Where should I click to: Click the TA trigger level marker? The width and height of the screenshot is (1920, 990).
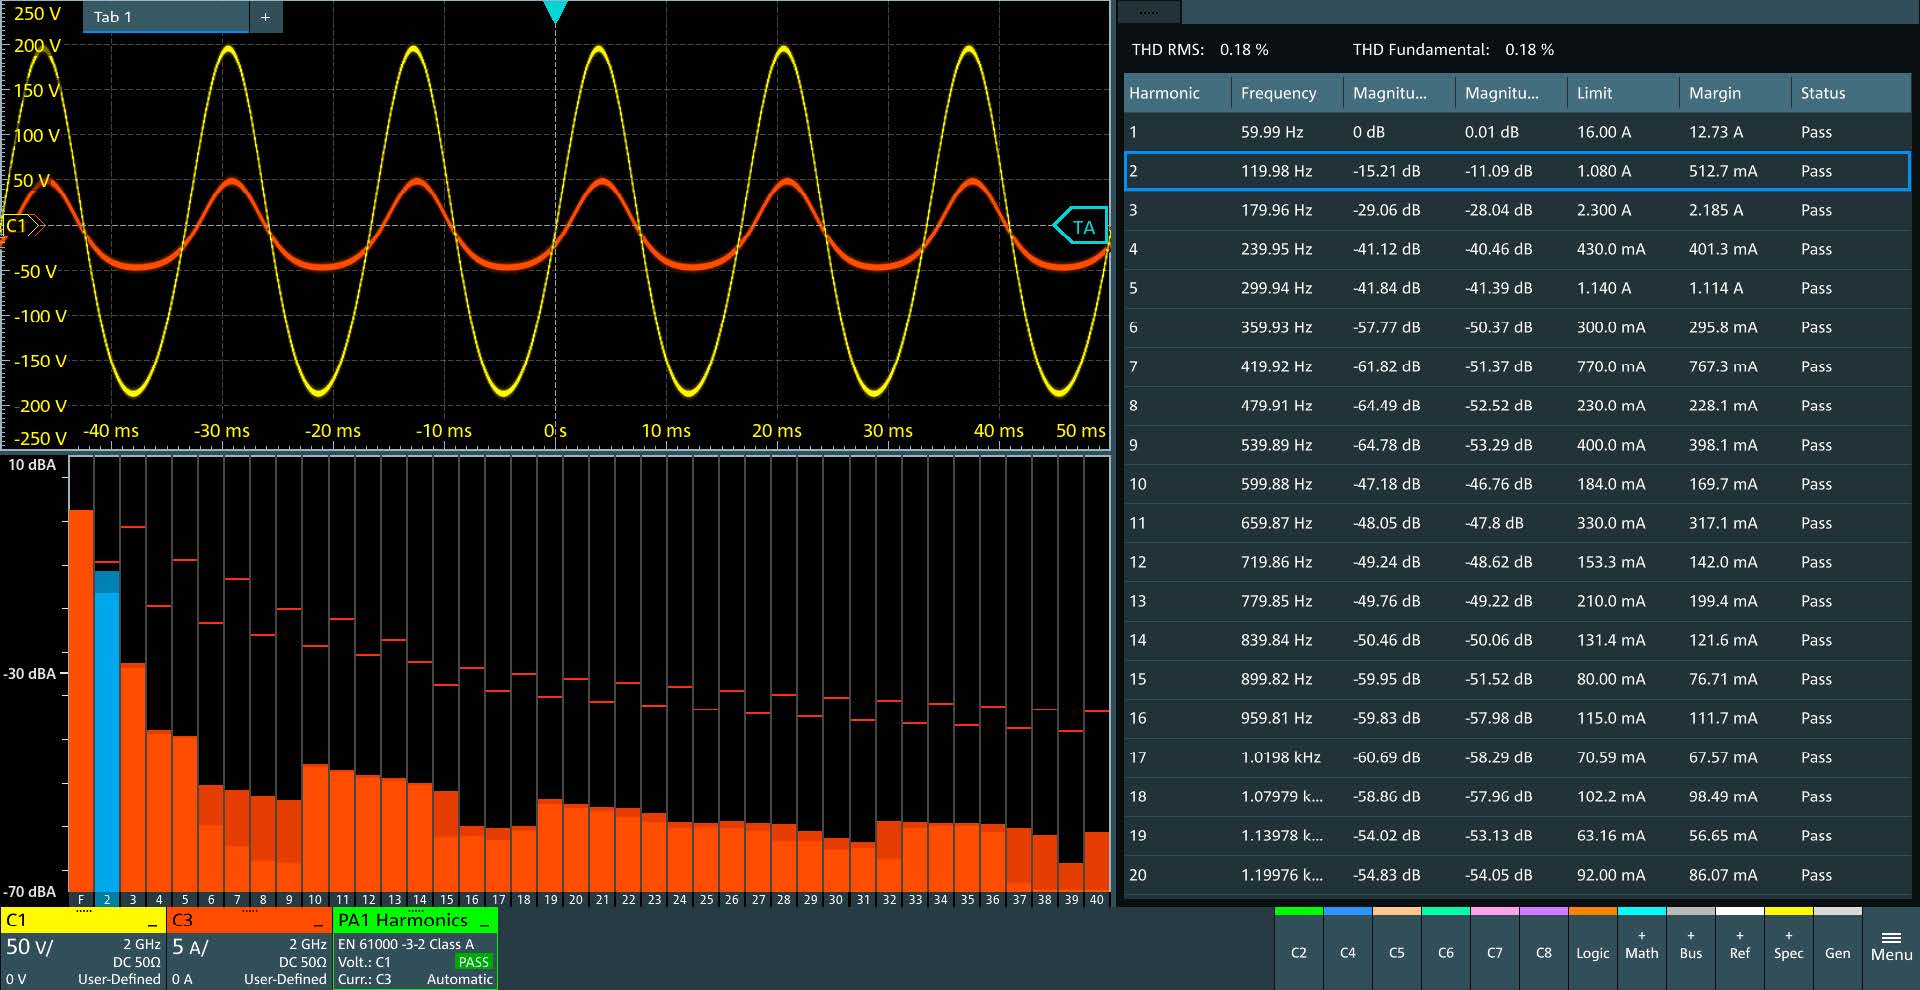tap(1081, 227)
